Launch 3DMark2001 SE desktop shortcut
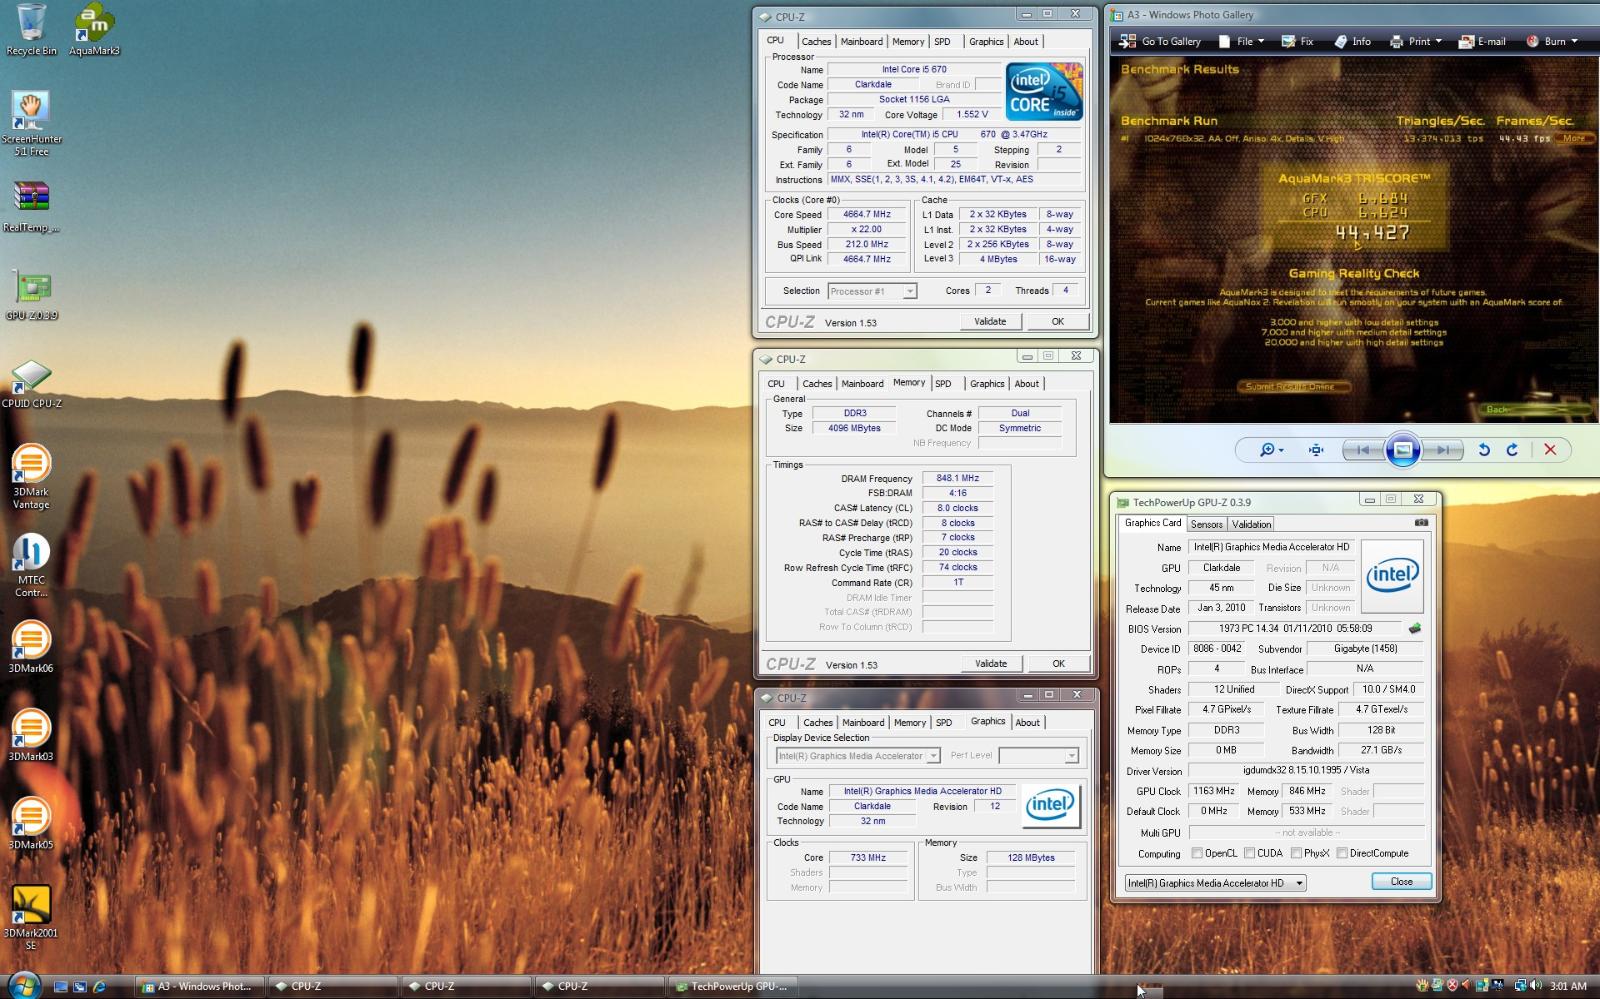 tap(31, 917)
